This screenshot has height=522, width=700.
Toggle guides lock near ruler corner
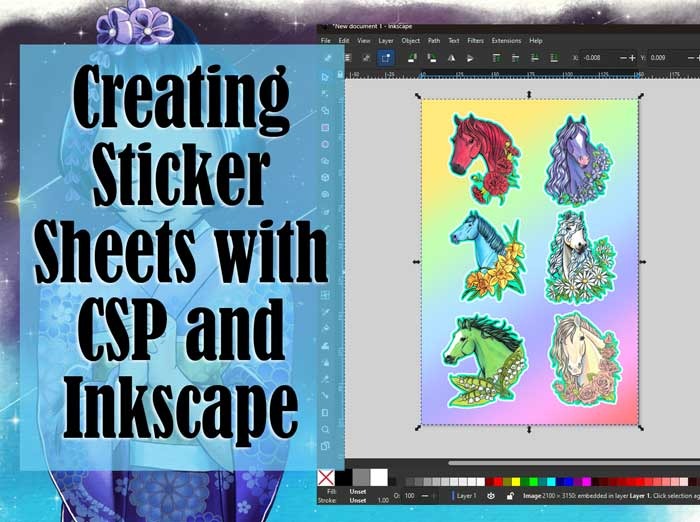click(340, 74)
